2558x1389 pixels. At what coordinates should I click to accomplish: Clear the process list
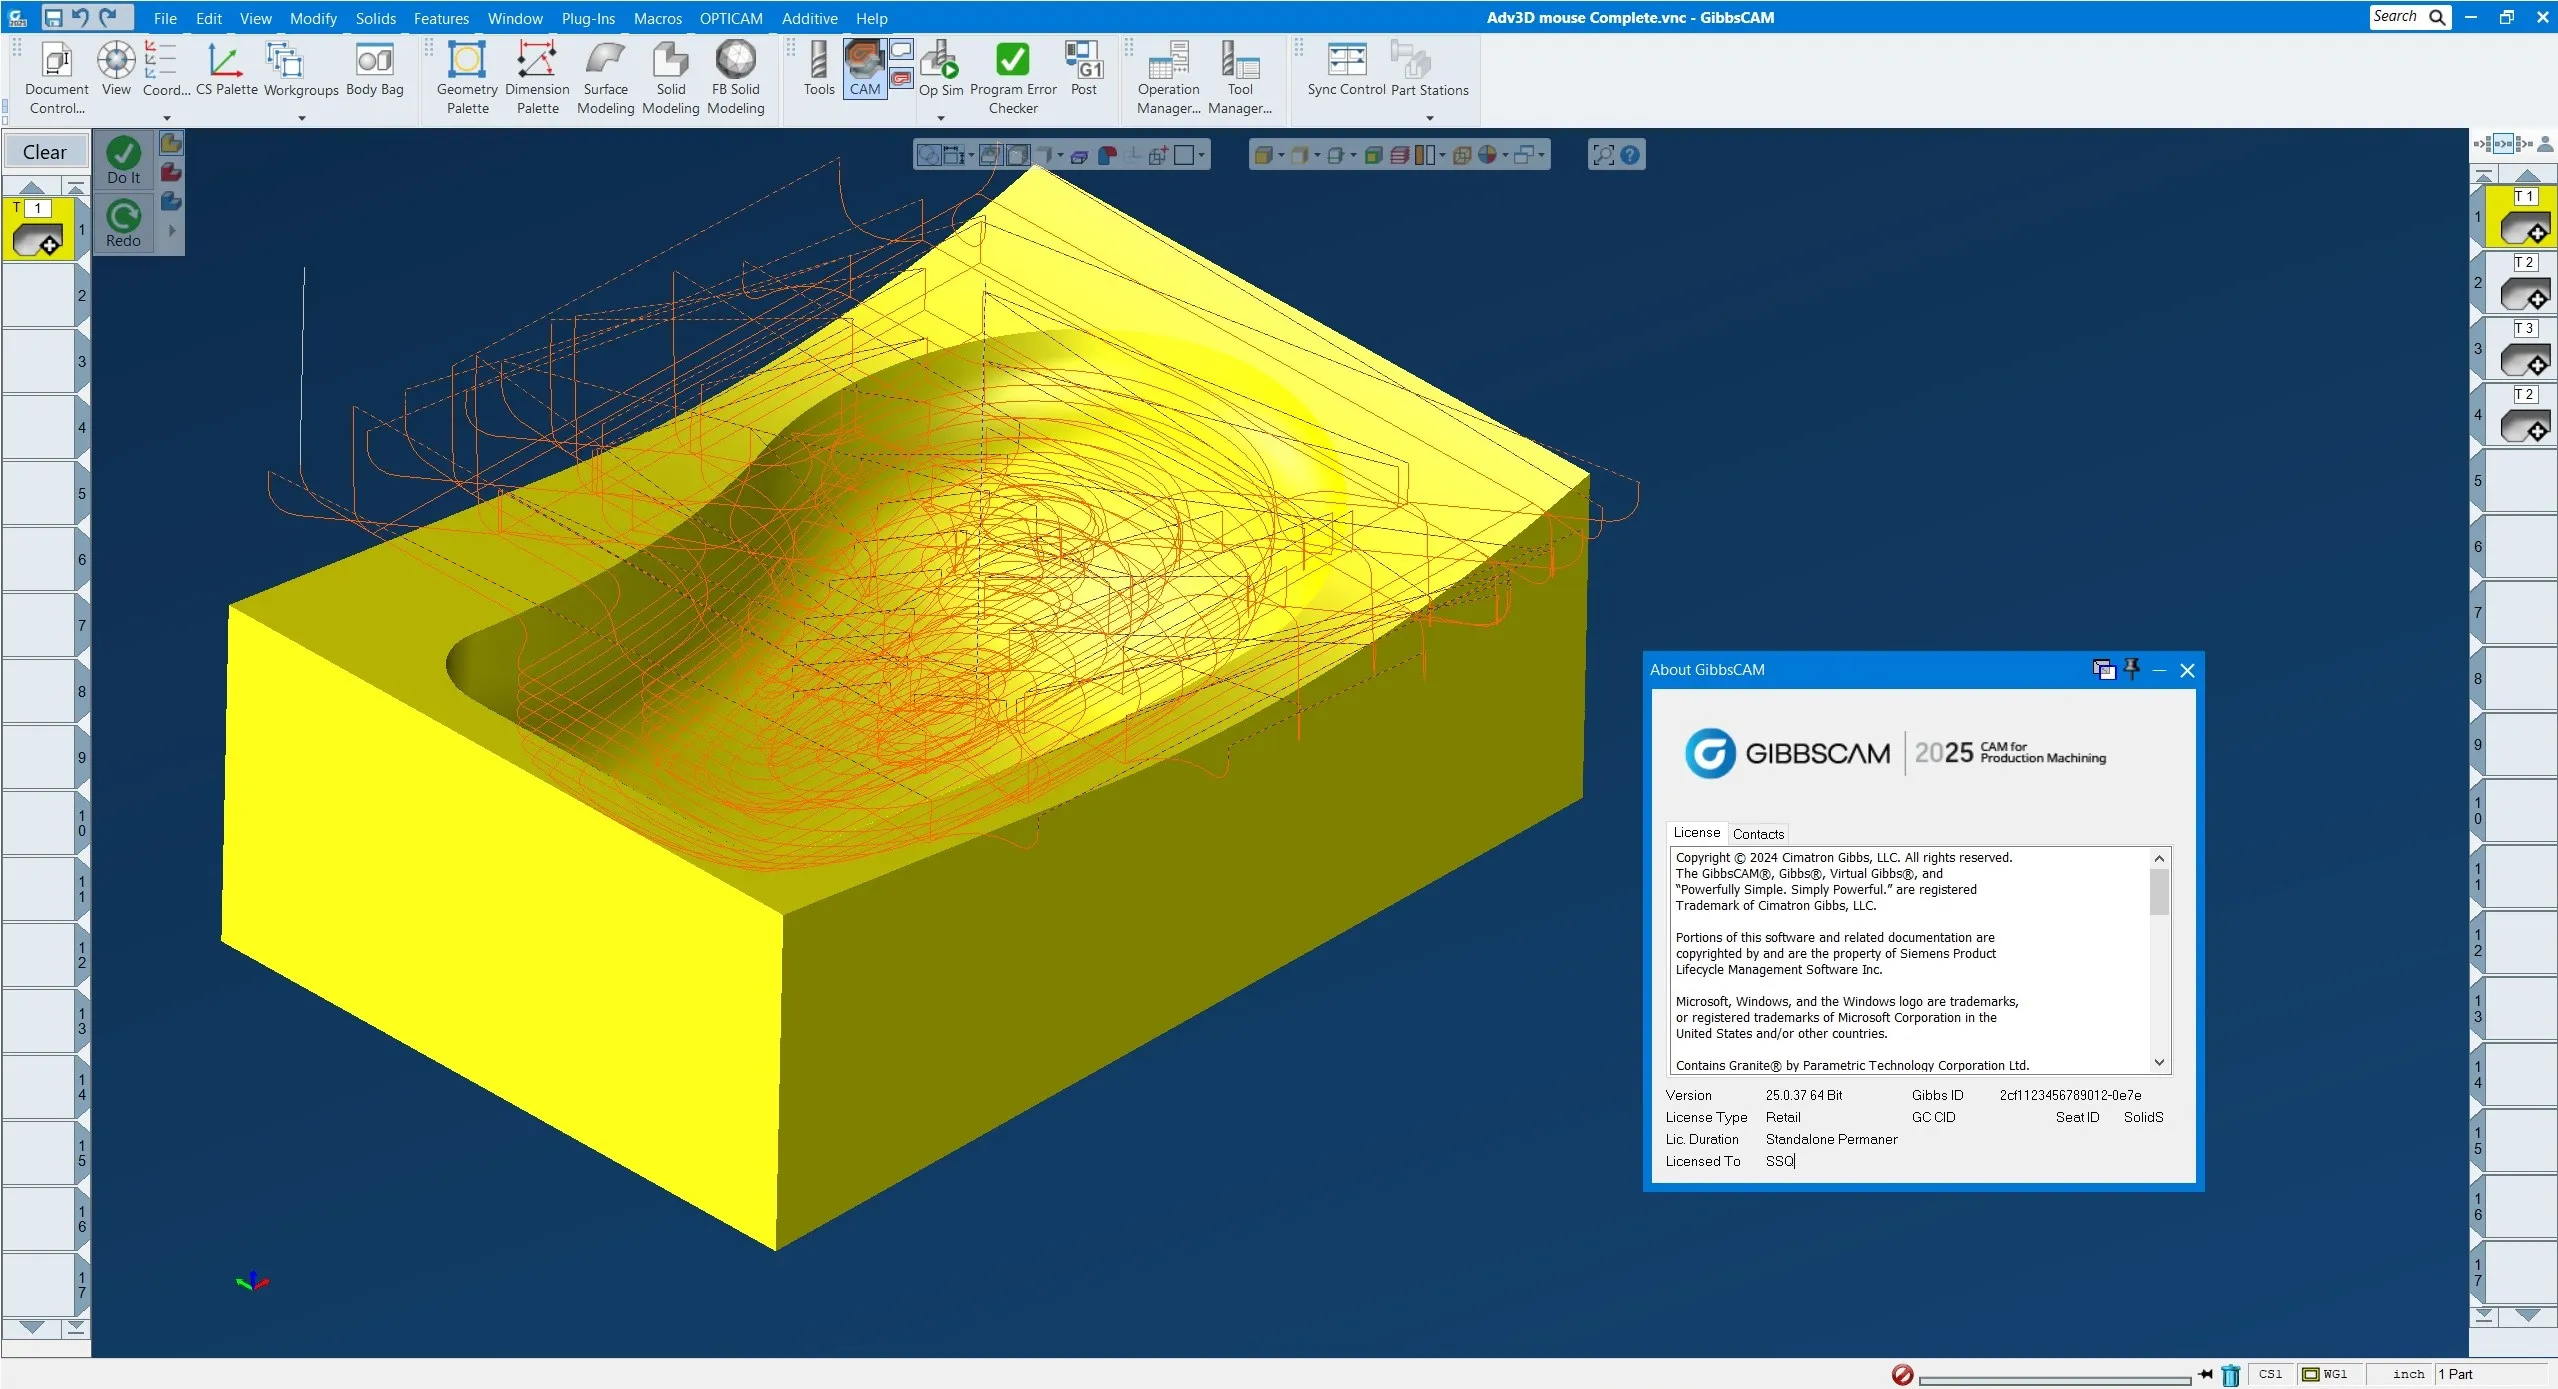(x=45, y=152)
